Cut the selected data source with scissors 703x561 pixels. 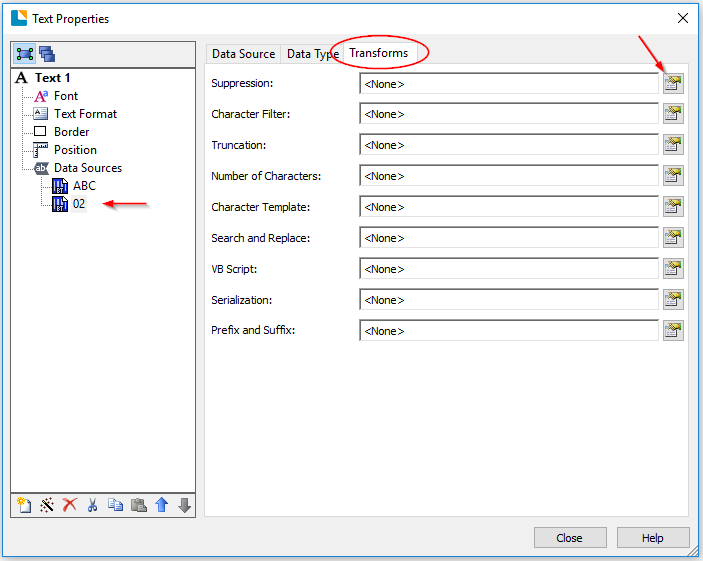point(92,505)
